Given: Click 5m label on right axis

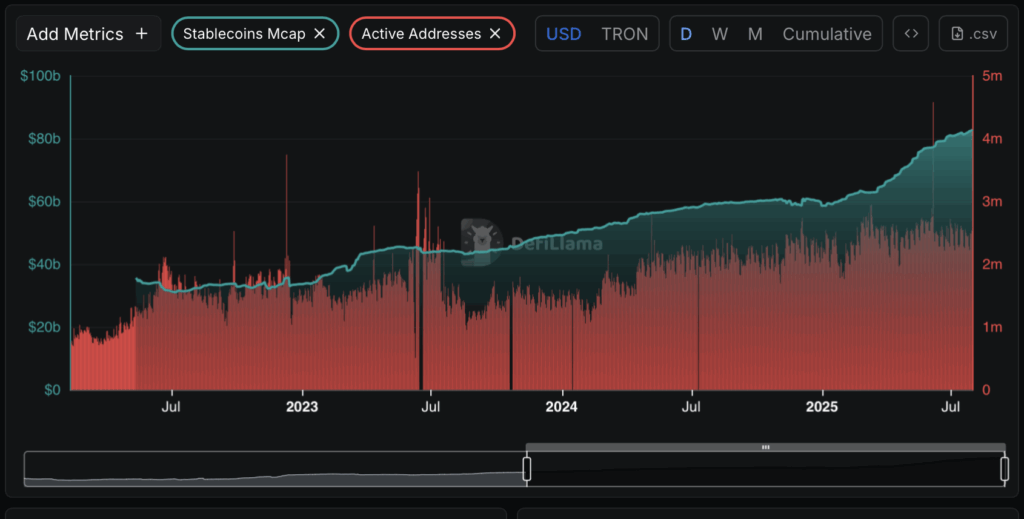Looking at the screenshot, I should click(x=992, y=76).
